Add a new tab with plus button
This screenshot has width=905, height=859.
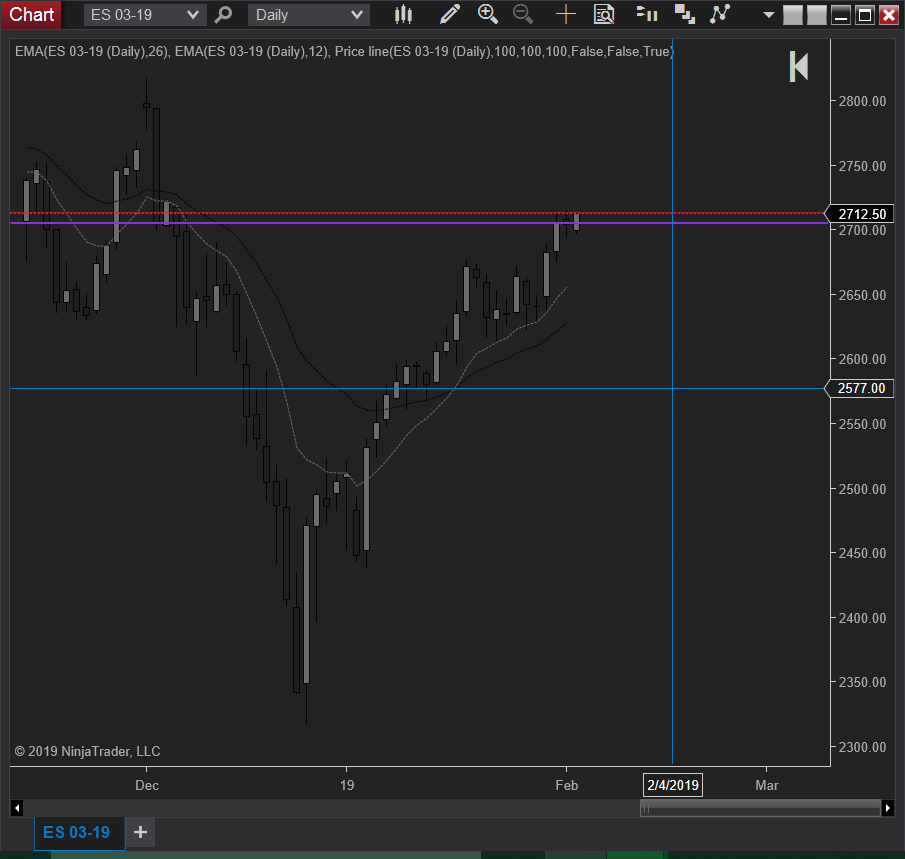[x=140, y=832]
